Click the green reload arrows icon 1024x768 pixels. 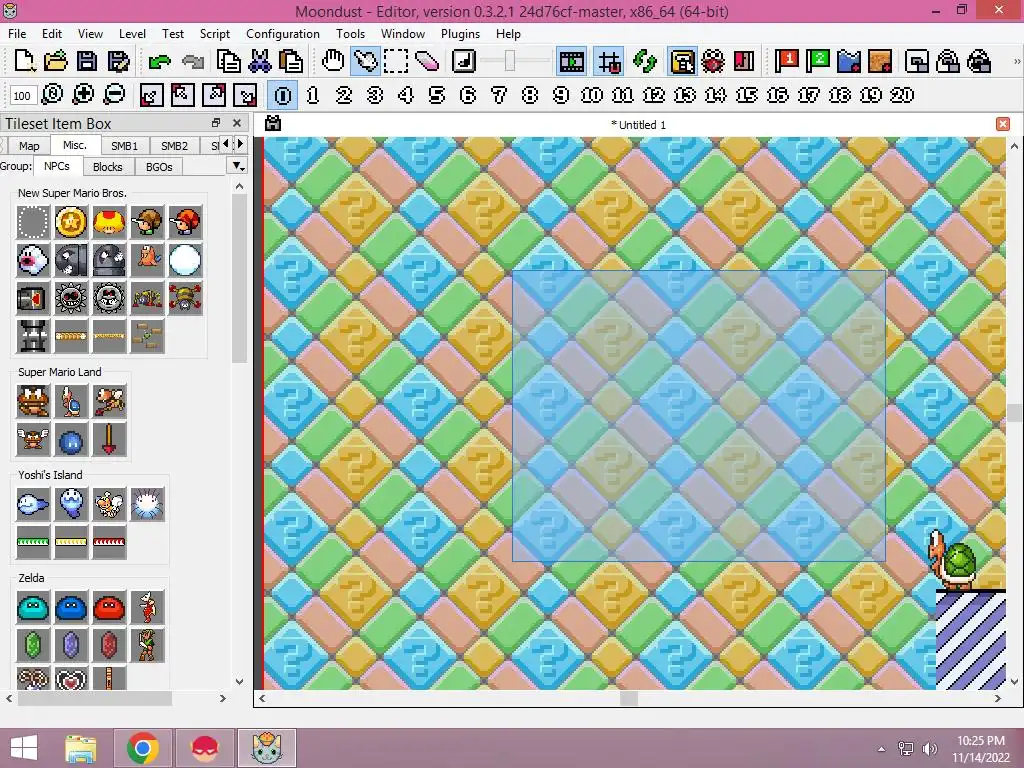pyautogui.click(x=645, y=61)
